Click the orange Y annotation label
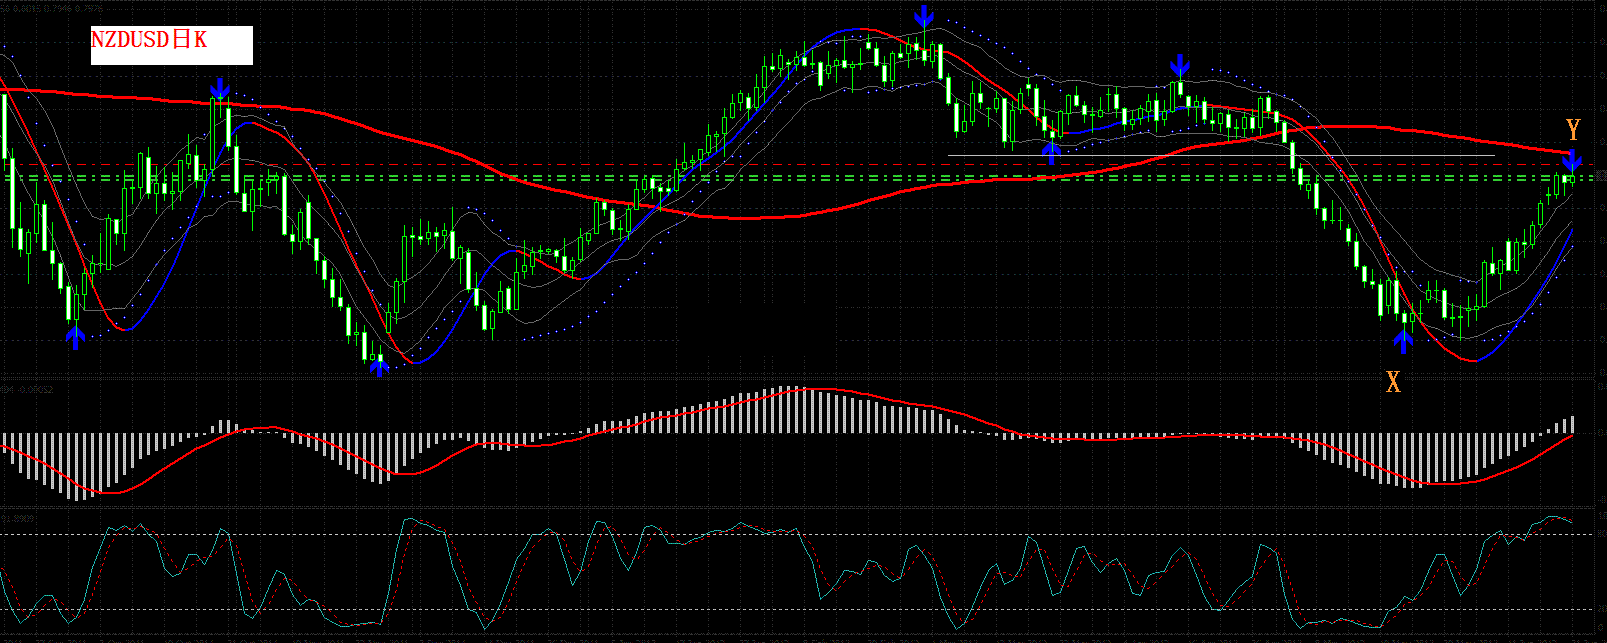Viewport: 1607px width, 643px height. point(1573,130)
